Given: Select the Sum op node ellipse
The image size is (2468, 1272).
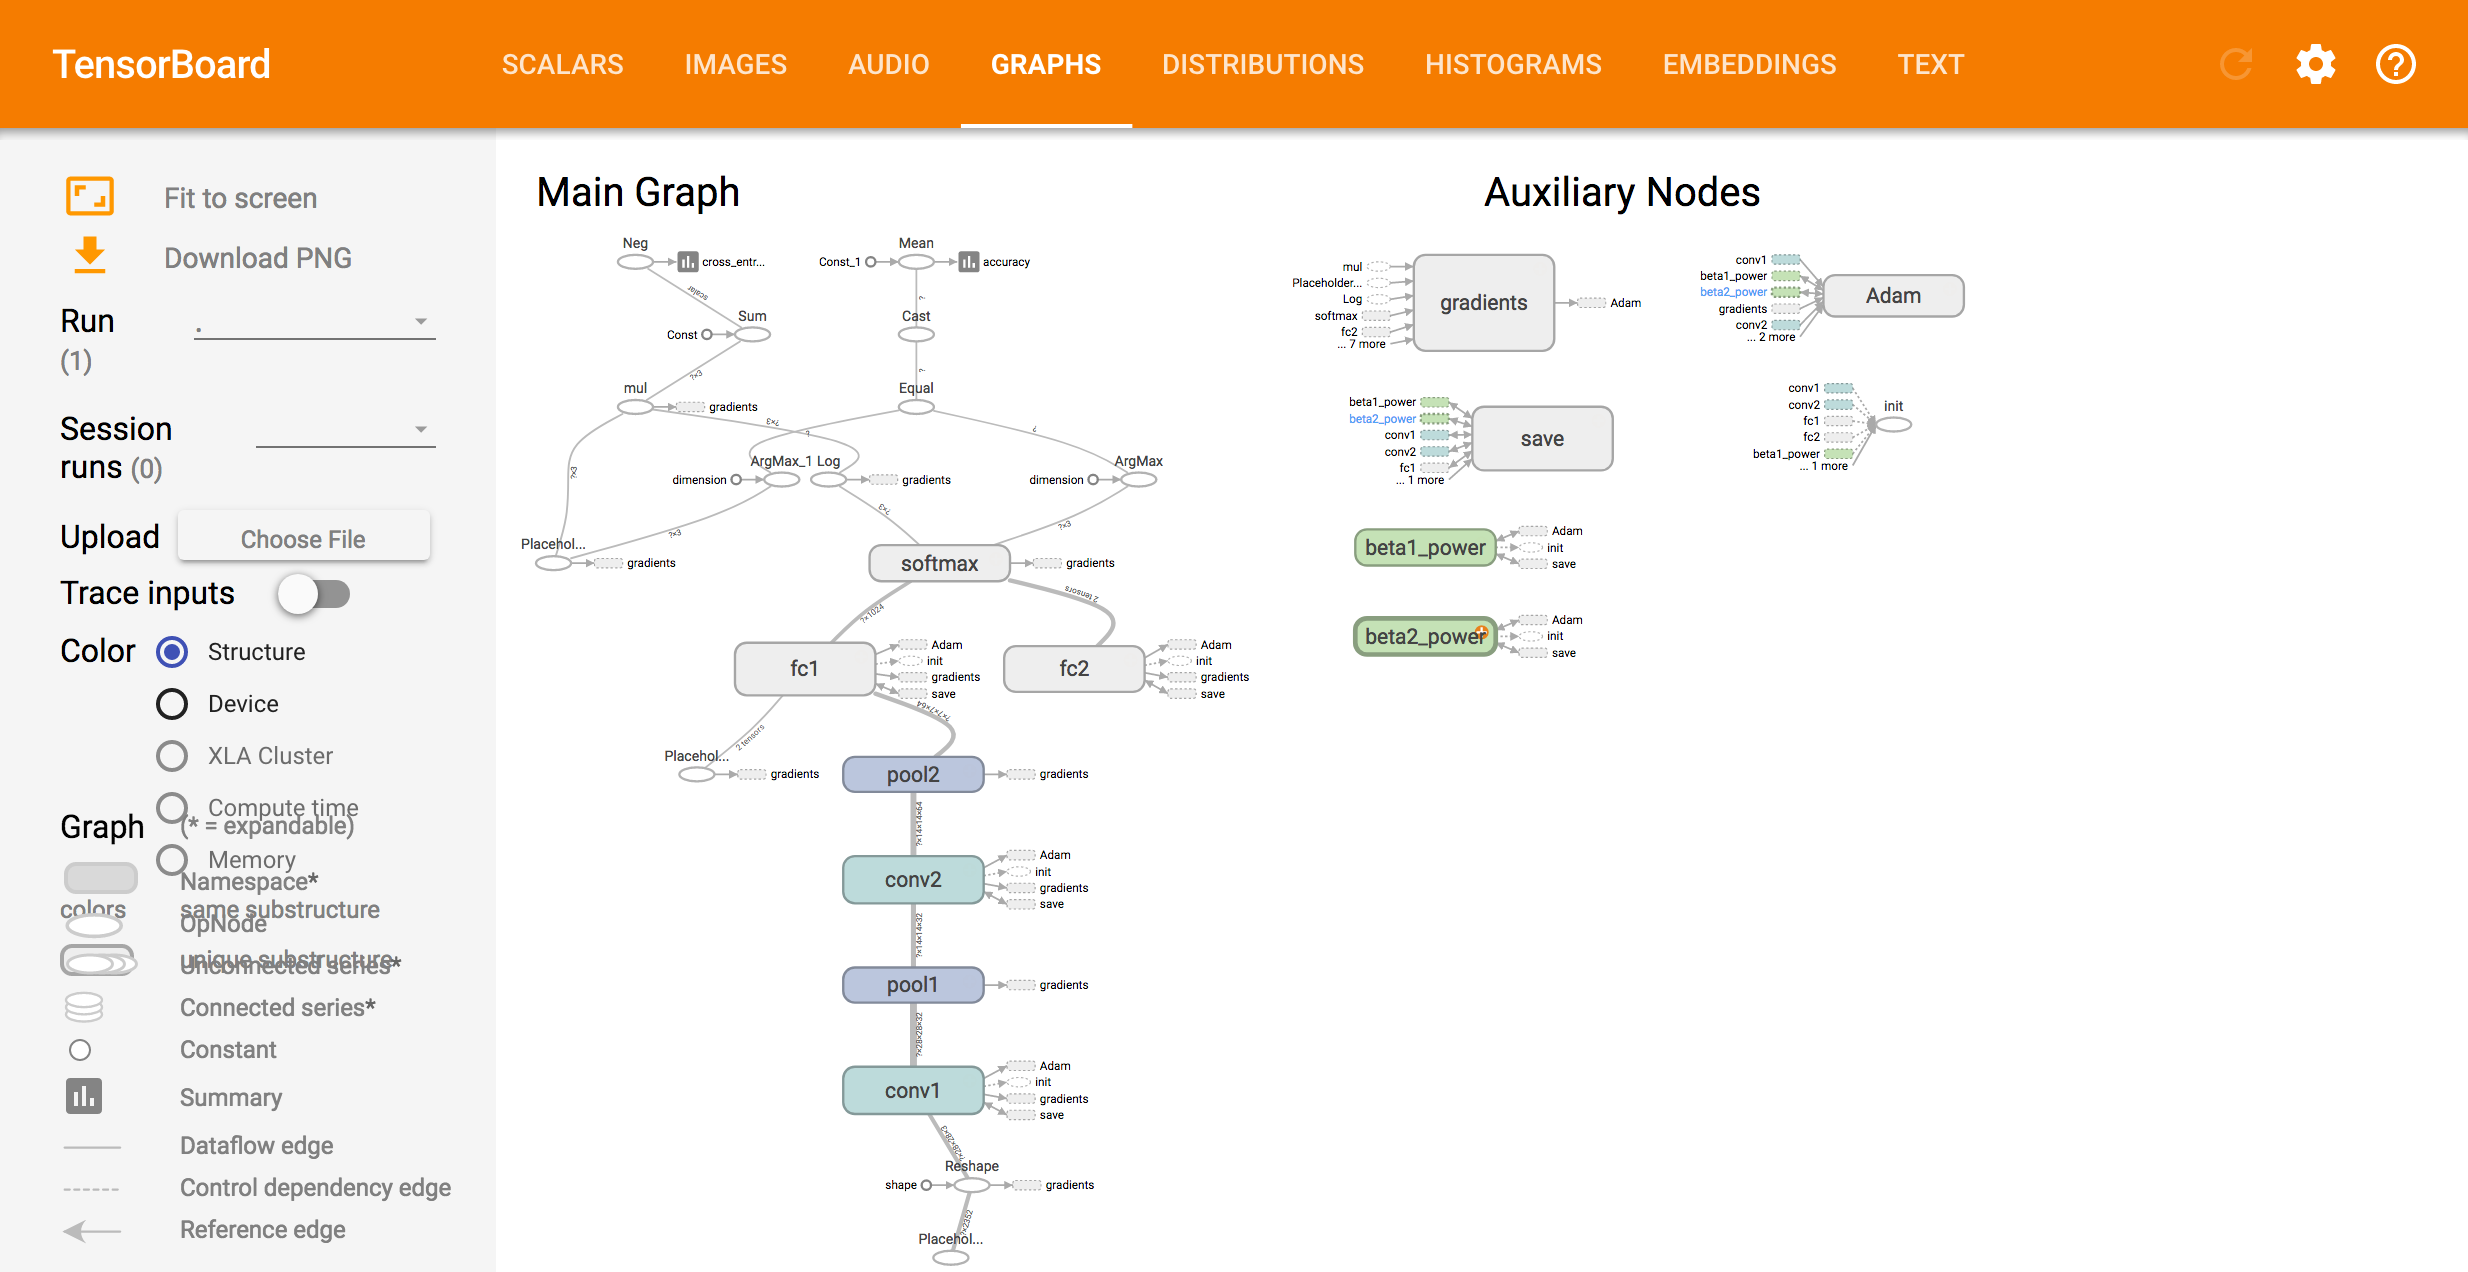Looking at the screenshot, I should (752, 335).
